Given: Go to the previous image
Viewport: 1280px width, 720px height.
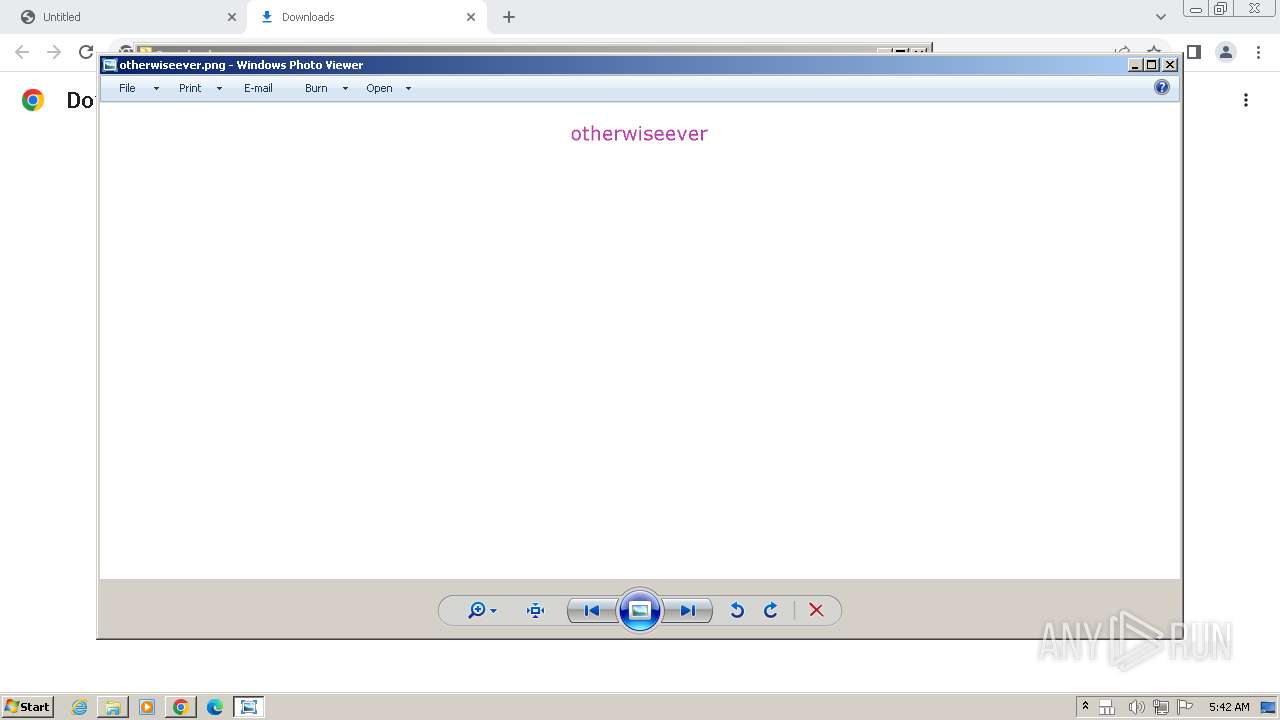Looking at the screenshot, I should click(592, 610).
